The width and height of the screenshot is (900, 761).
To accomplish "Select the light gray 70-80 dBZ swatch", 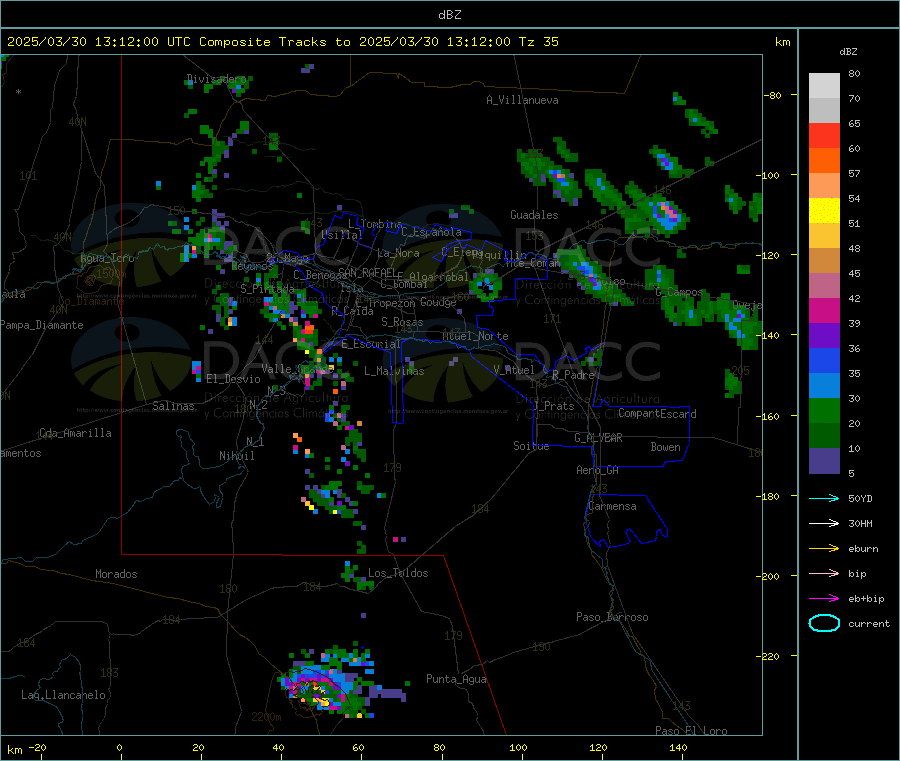I will pyautogui.click(x=824, y=86).
